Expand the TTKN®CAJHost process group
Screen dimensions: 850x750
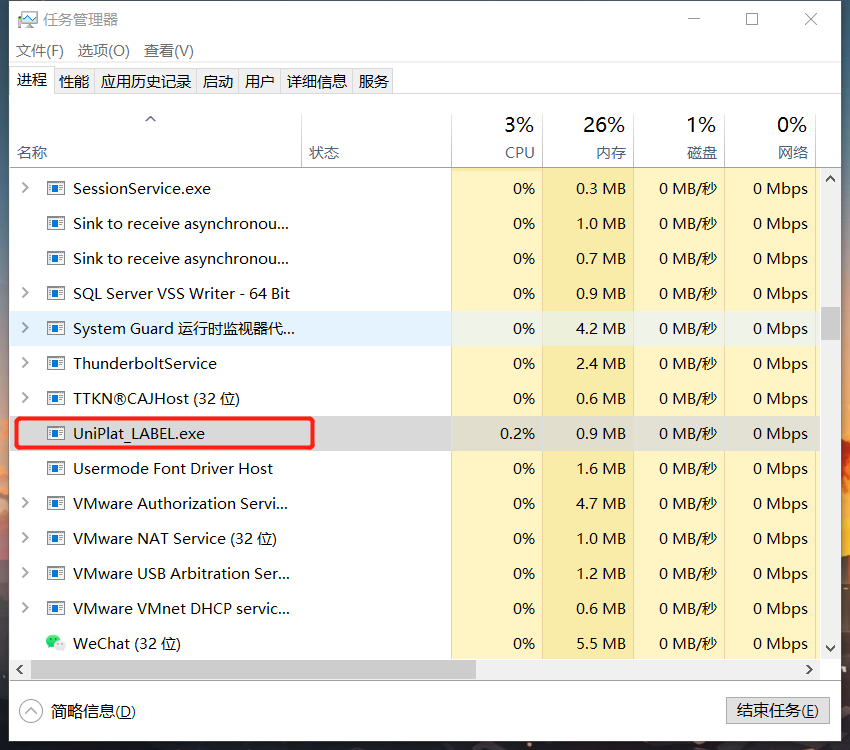[x=25, y=398]
